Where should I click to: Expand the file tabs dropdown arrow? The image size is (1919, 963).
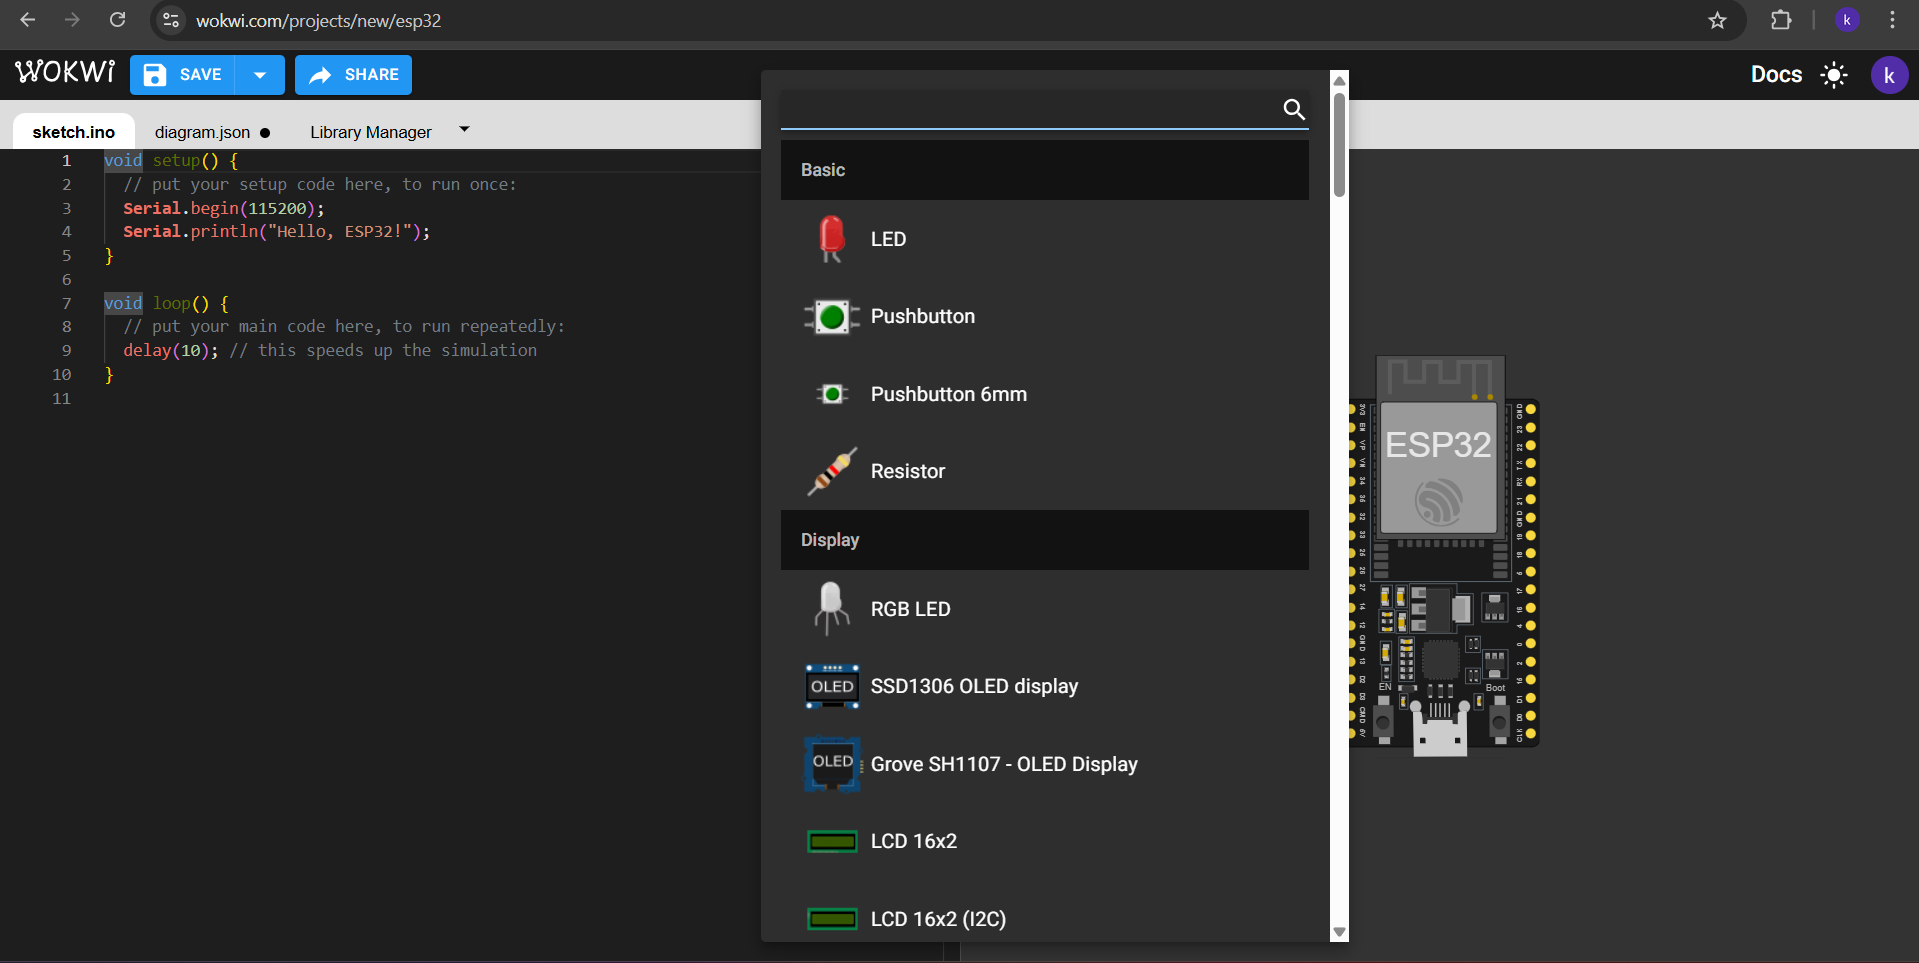click(x=464, y=129)
